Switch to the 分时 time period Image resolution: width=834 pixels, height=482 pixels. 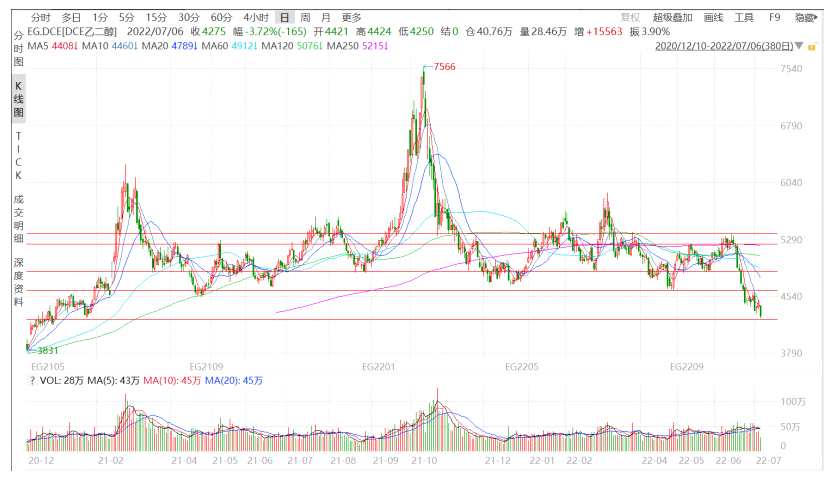click(41, 18)
